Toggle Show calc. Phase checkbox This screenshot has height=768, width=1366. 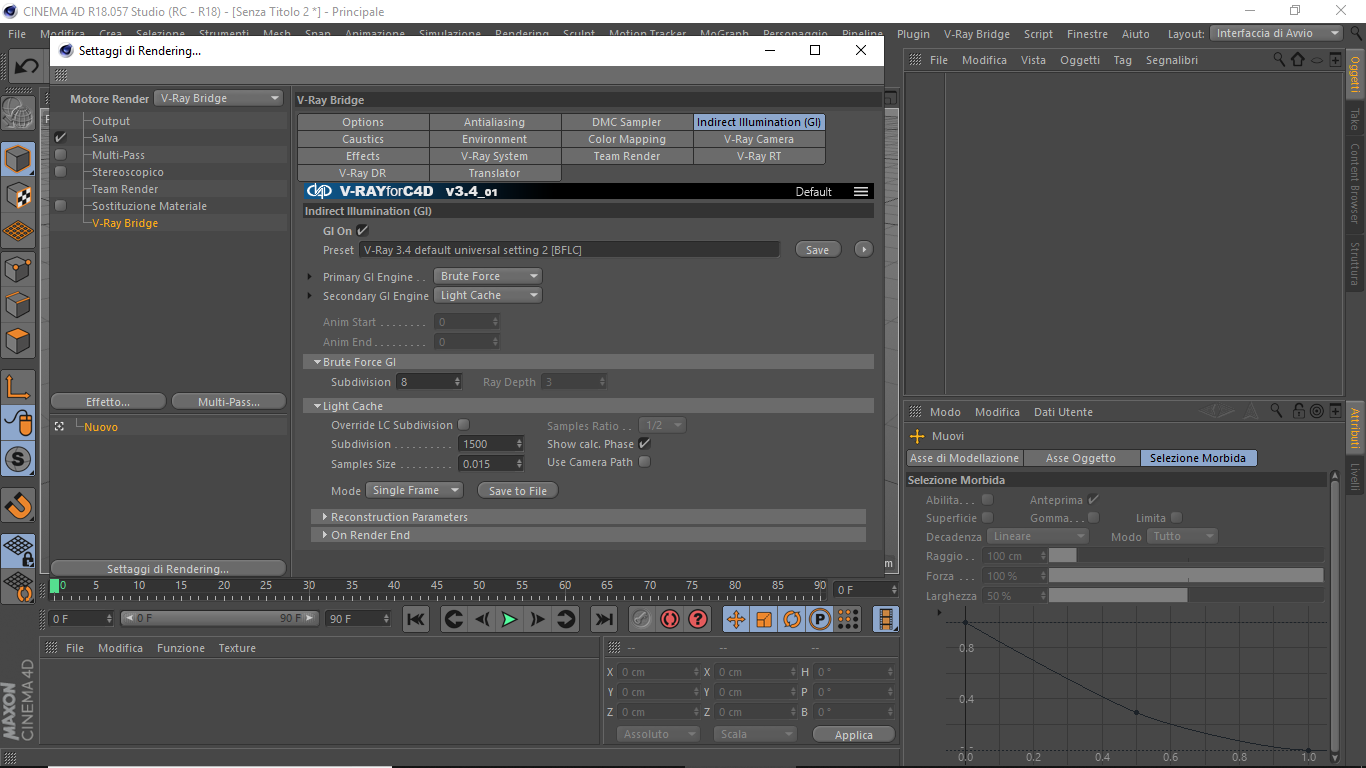[x=644, y=443]
